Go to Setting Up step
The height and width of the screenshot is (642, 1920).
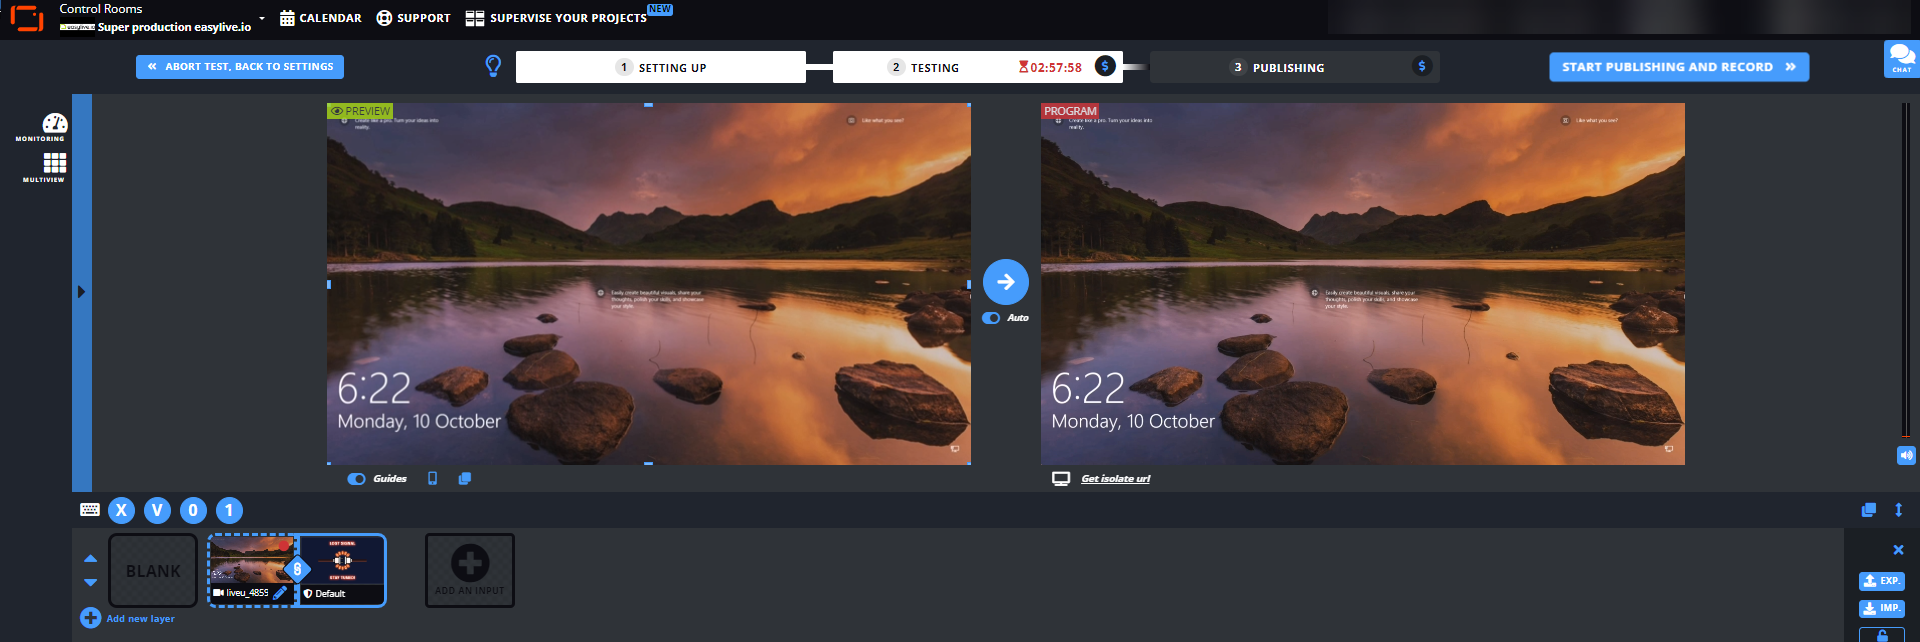(x=661, y=67)
